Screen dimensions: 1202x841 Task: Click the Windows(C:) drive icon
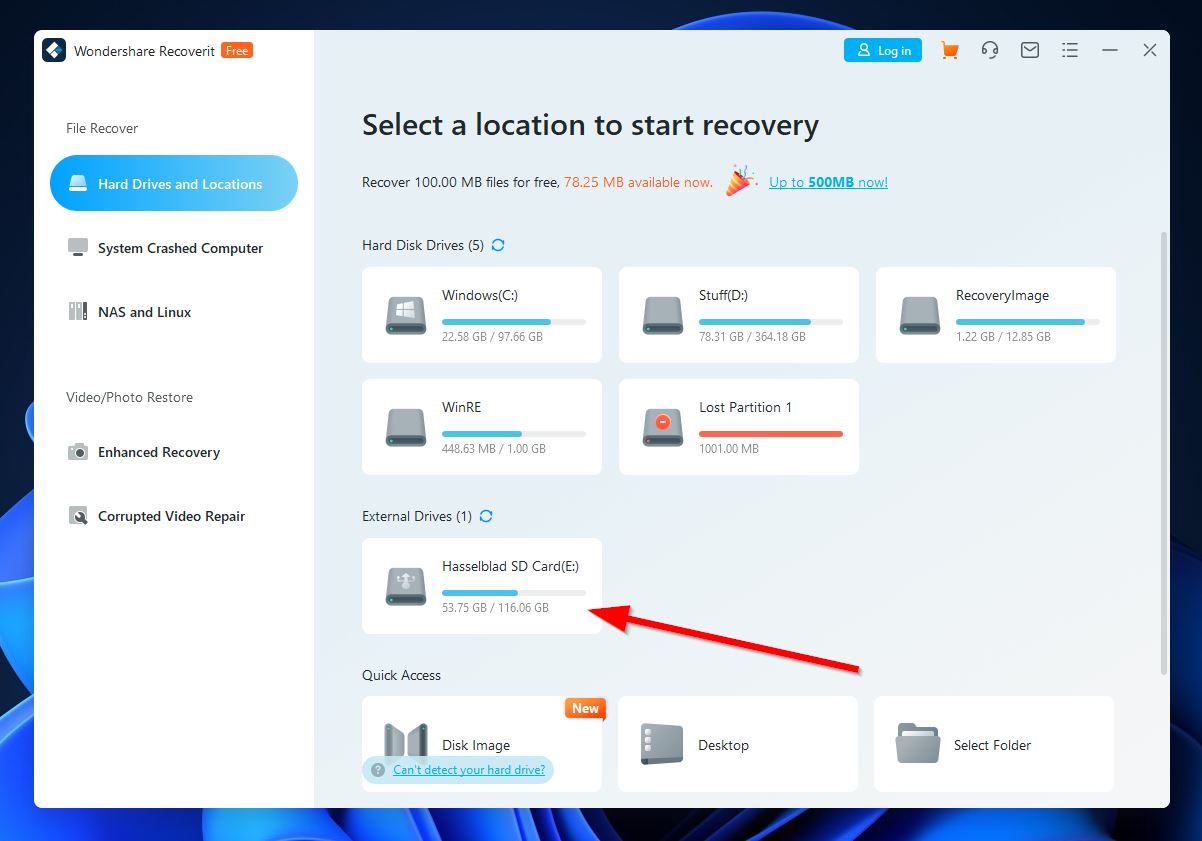point(406,314)
